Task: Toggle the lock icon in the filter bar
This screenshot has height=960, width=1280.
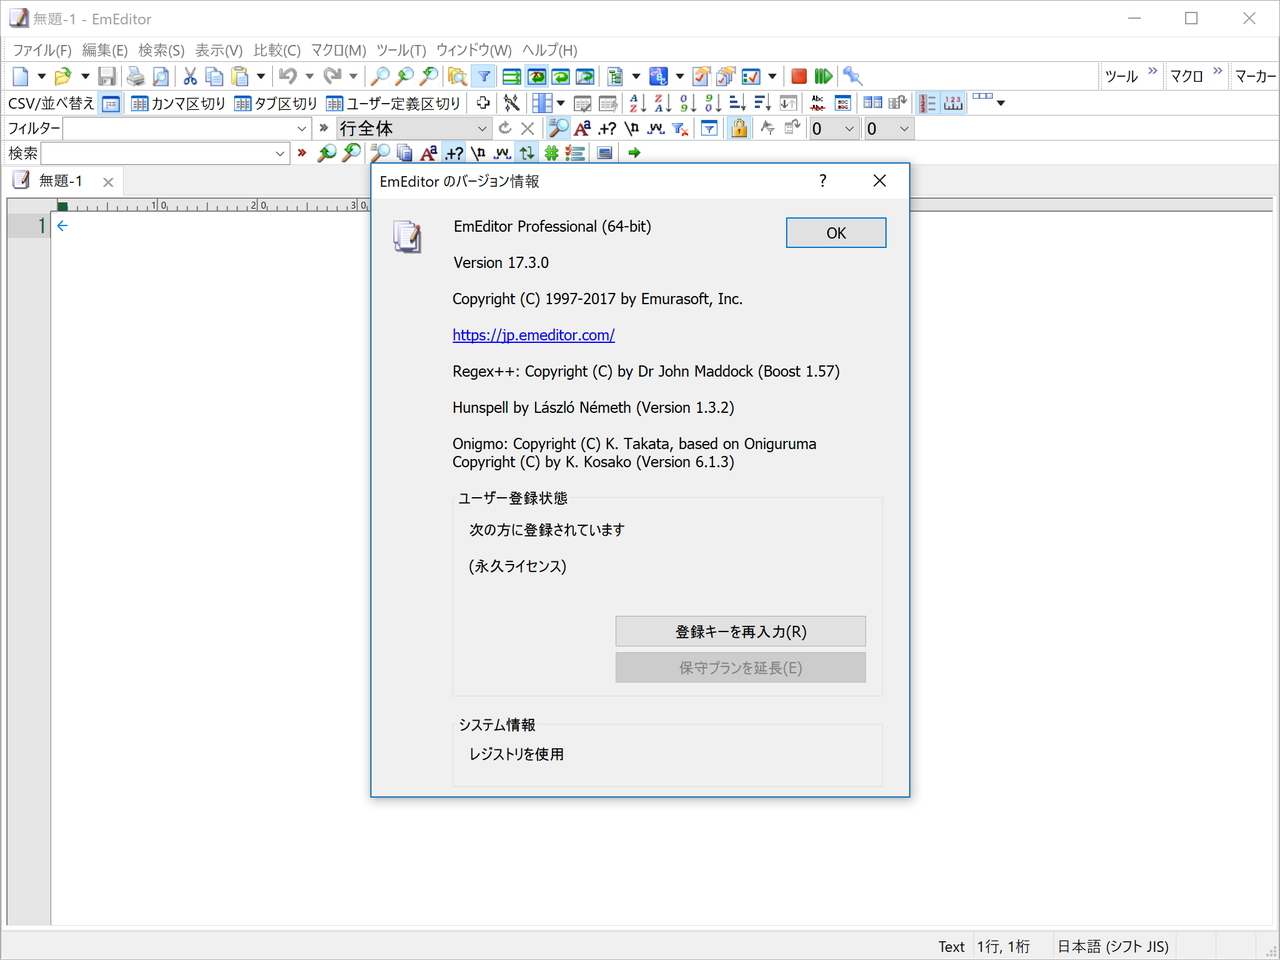Action: tap(739, 128)
